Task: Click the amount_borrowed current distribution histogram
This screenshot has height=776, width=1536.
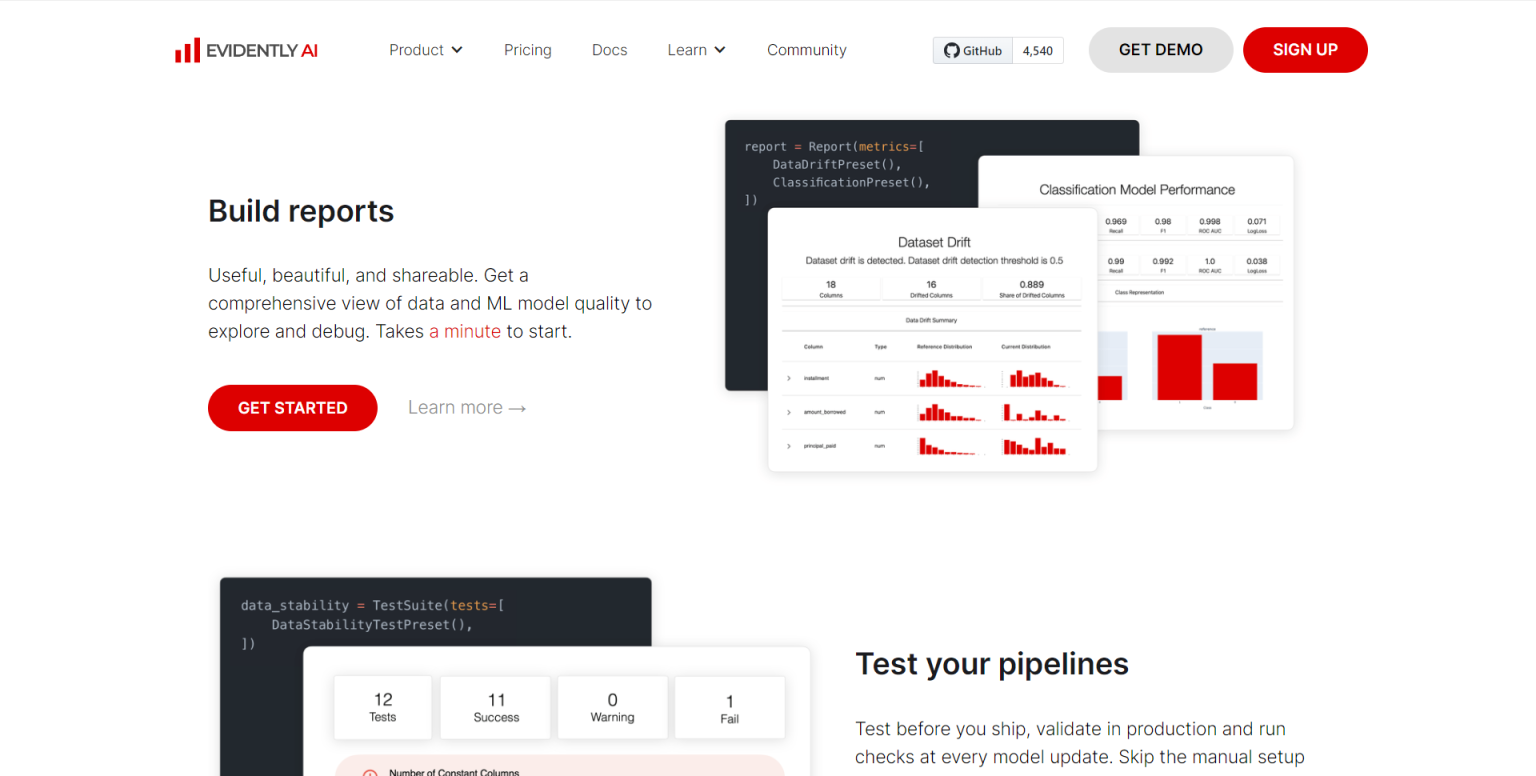Action: [1035, 412]
